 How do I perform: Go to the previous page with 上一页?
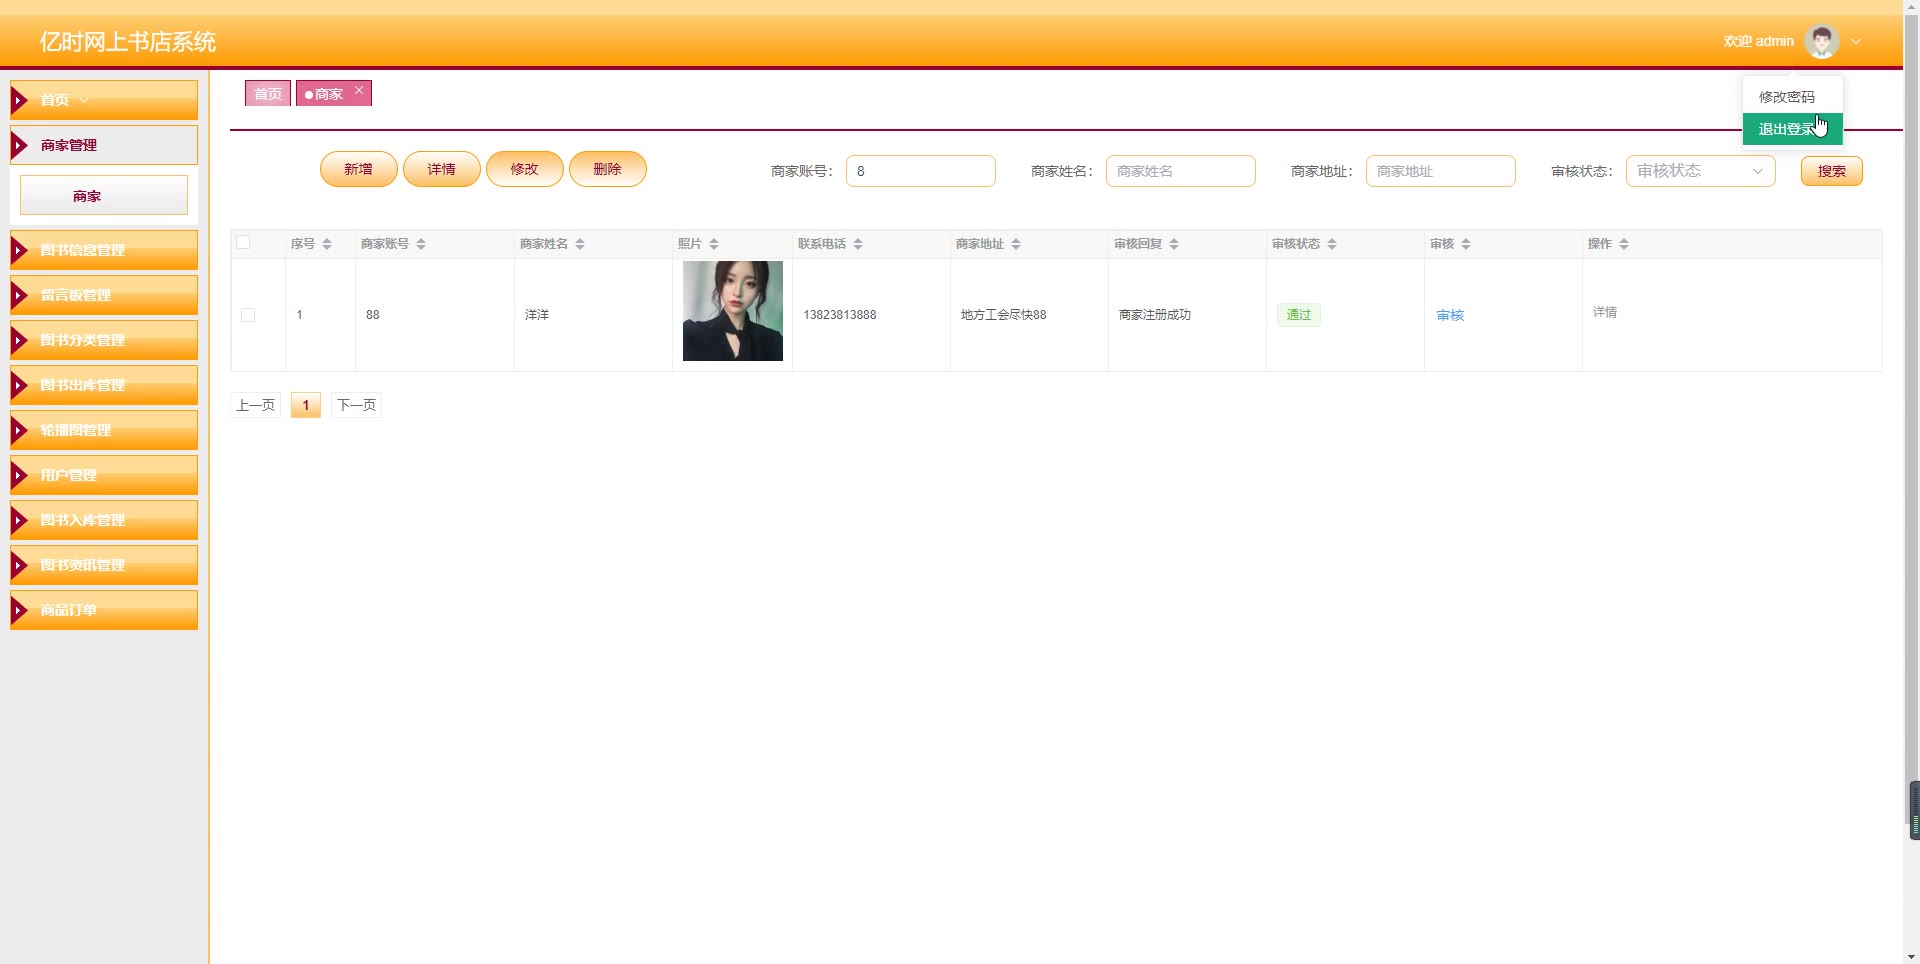255,405
